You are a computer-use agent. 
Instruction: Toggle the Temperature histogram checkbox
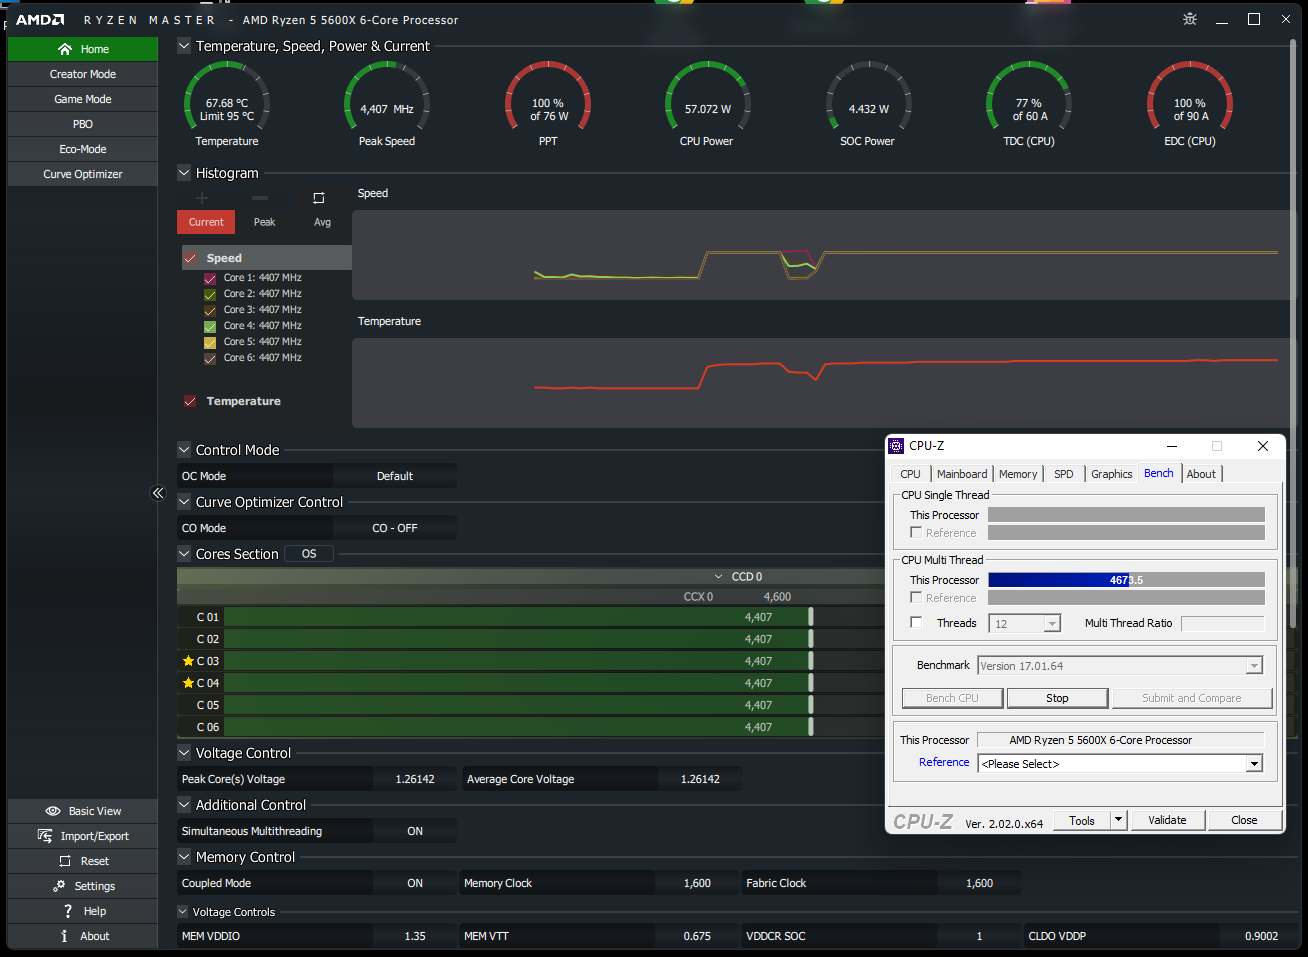pos(190,401)
